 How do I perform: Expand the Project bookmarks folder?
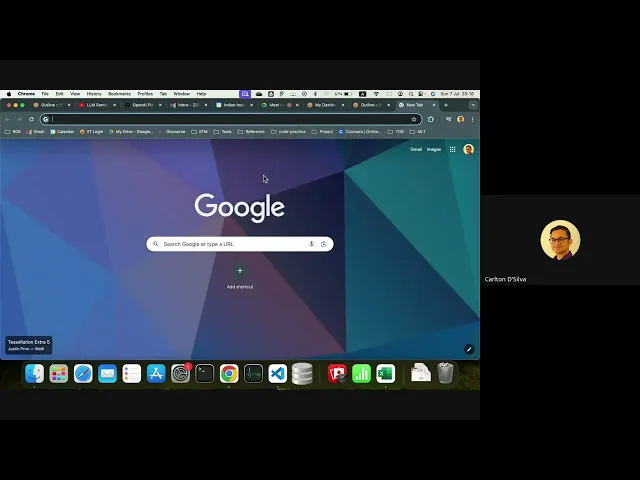point(322,131)
